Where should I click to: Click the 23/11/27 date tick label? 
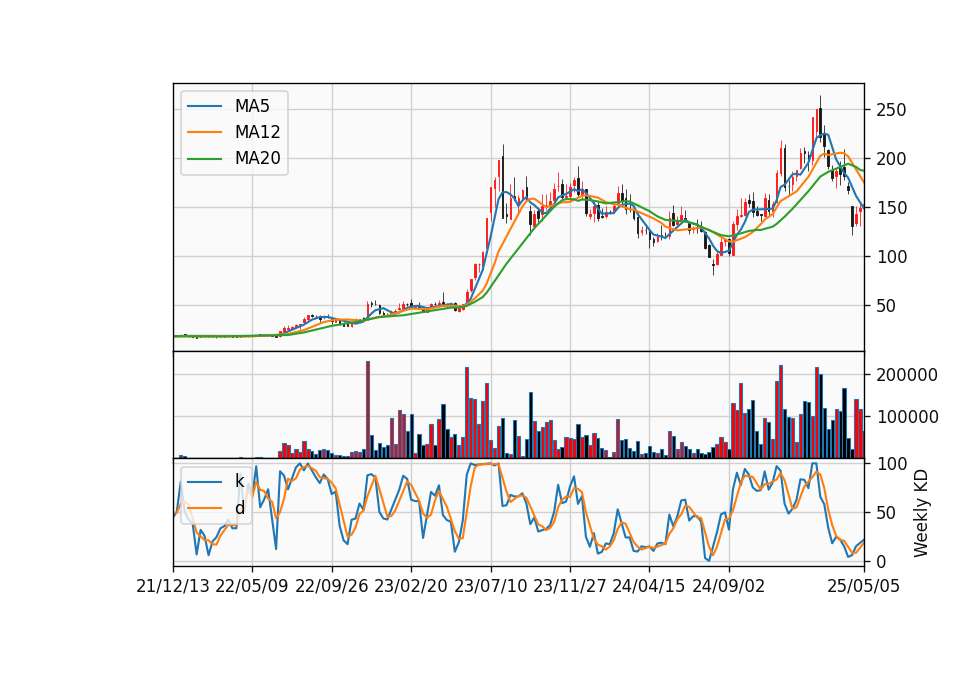point(570,586)
